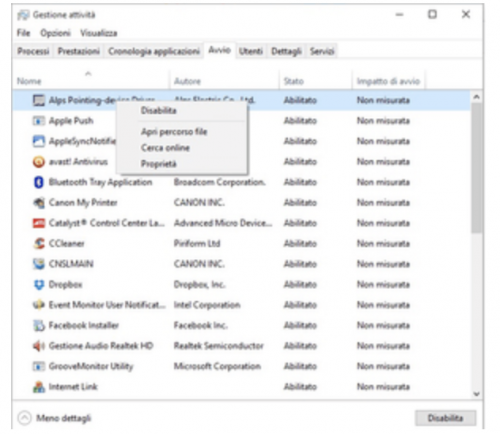
Task: Click the Canon My Printer icon
Action: coord(39,203)
